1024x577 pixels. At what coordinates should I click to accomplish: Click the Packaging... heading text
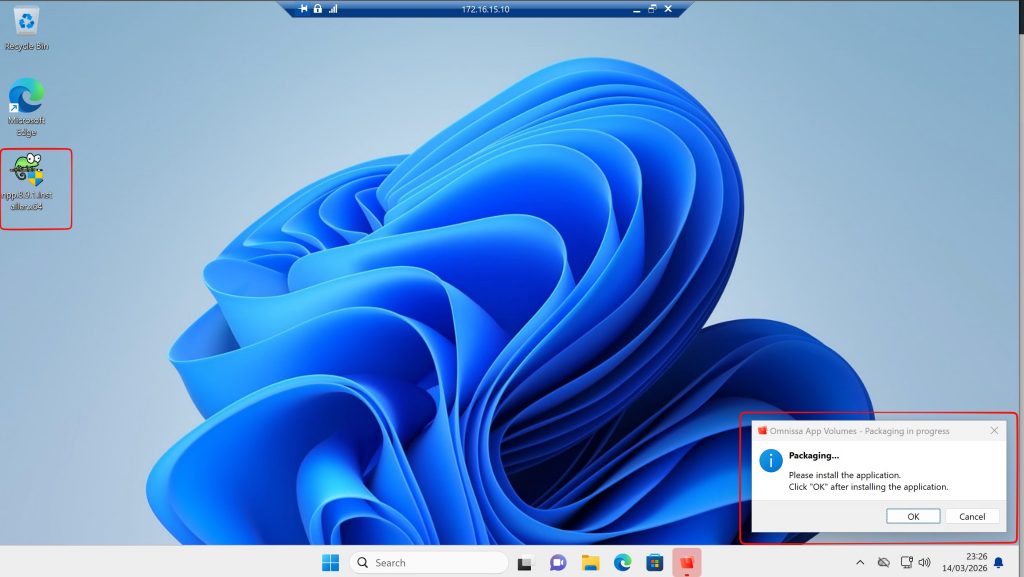[x=814, y=456]
